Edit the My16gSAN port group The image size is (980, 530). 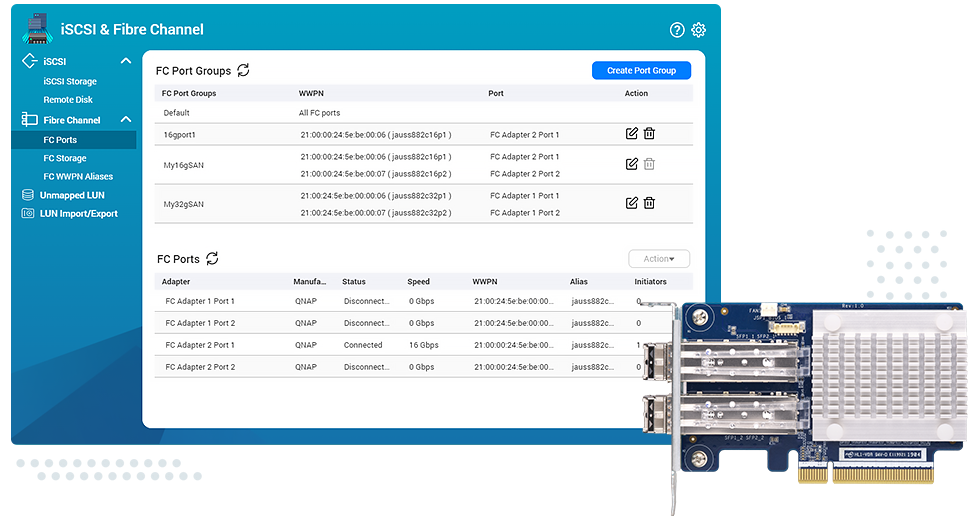point(632,164)
